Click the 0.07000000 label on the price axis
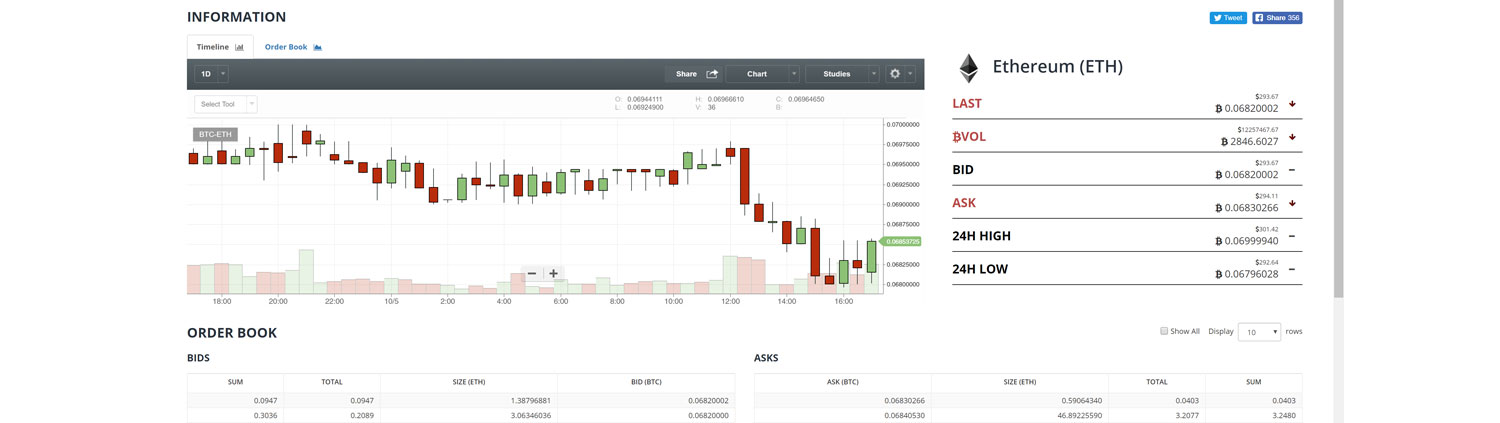 (x=902, y=125)
